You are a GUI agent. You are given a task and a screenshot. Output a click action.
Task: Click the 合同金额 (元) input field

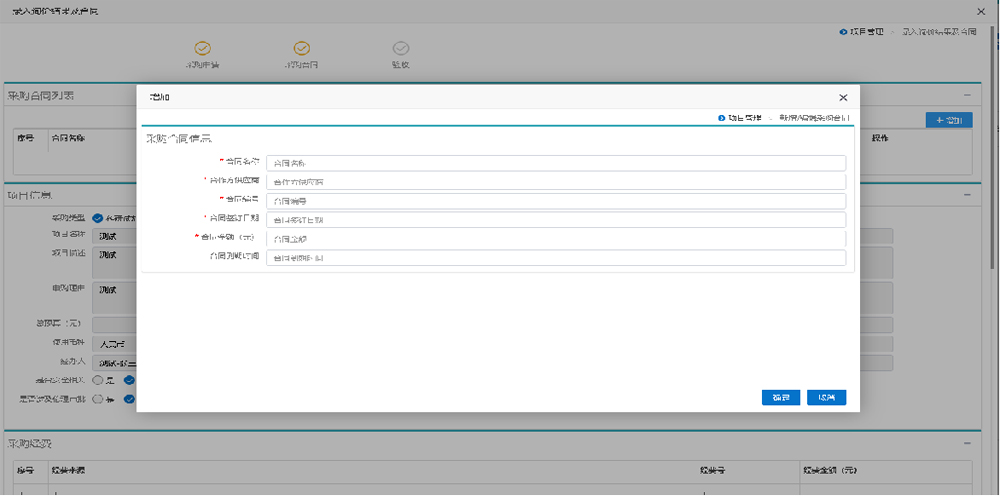(556, 239)
